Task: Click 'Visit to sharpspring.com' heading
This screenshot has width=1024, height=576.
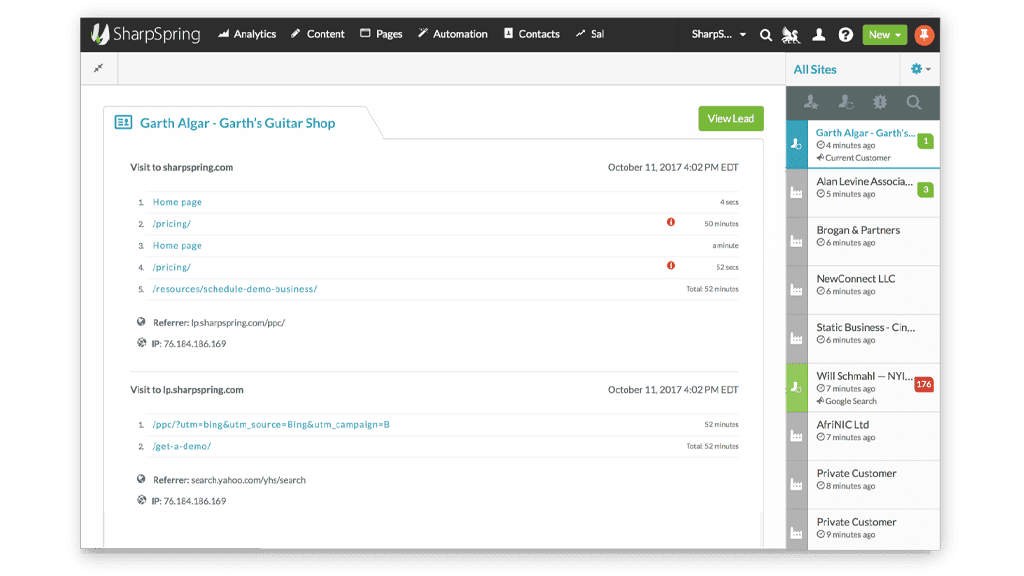Action: pos(182,167)
